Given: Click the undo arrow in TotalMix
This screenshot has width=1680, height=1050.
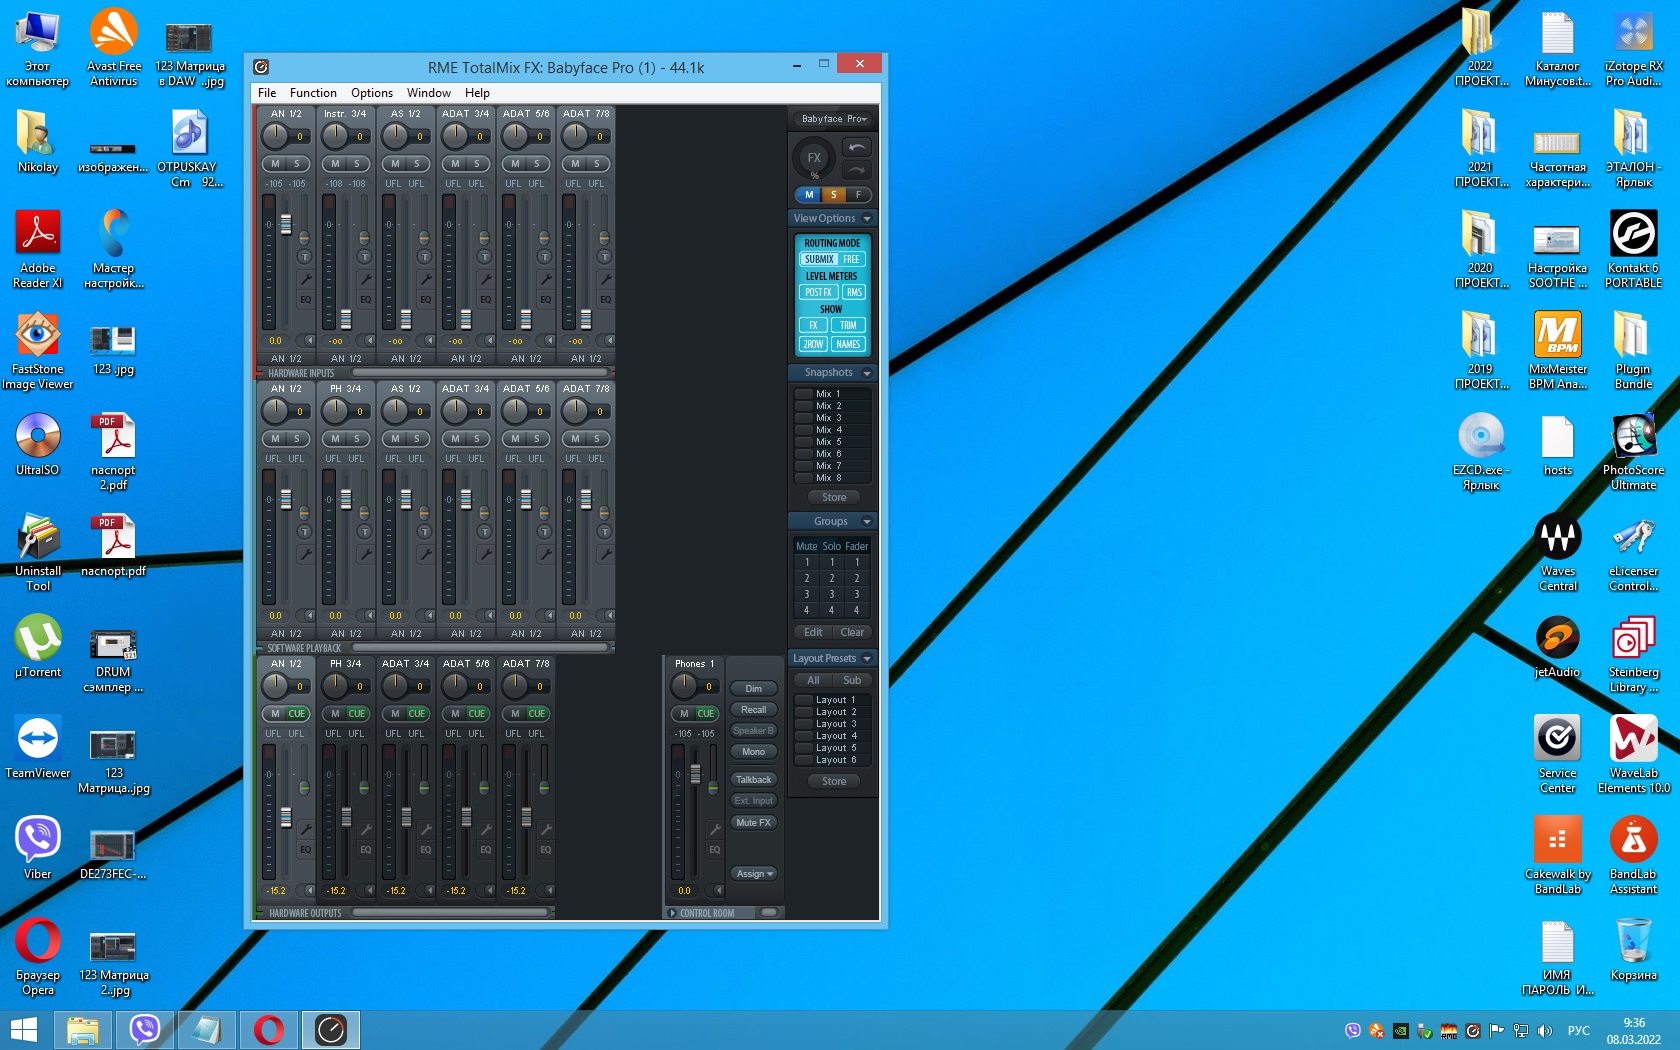Looking at the screenshot, I should (857, 147).
